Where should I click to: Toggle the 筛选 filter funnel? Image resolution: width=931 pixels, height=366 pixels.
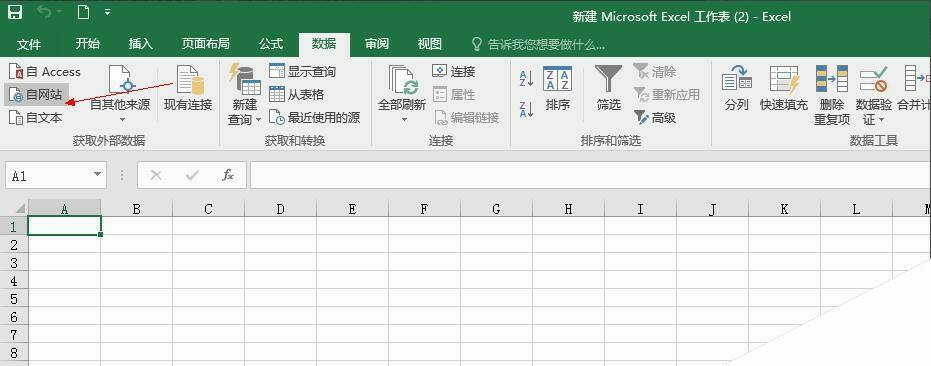pyautogui.click(x=609, y=88)
